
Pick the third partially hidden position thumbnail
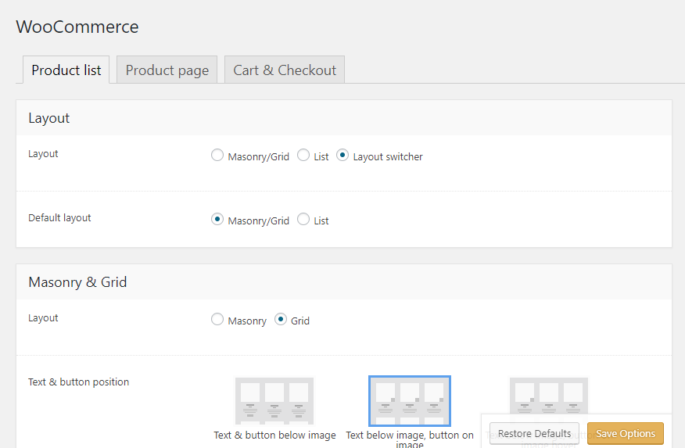548,396
